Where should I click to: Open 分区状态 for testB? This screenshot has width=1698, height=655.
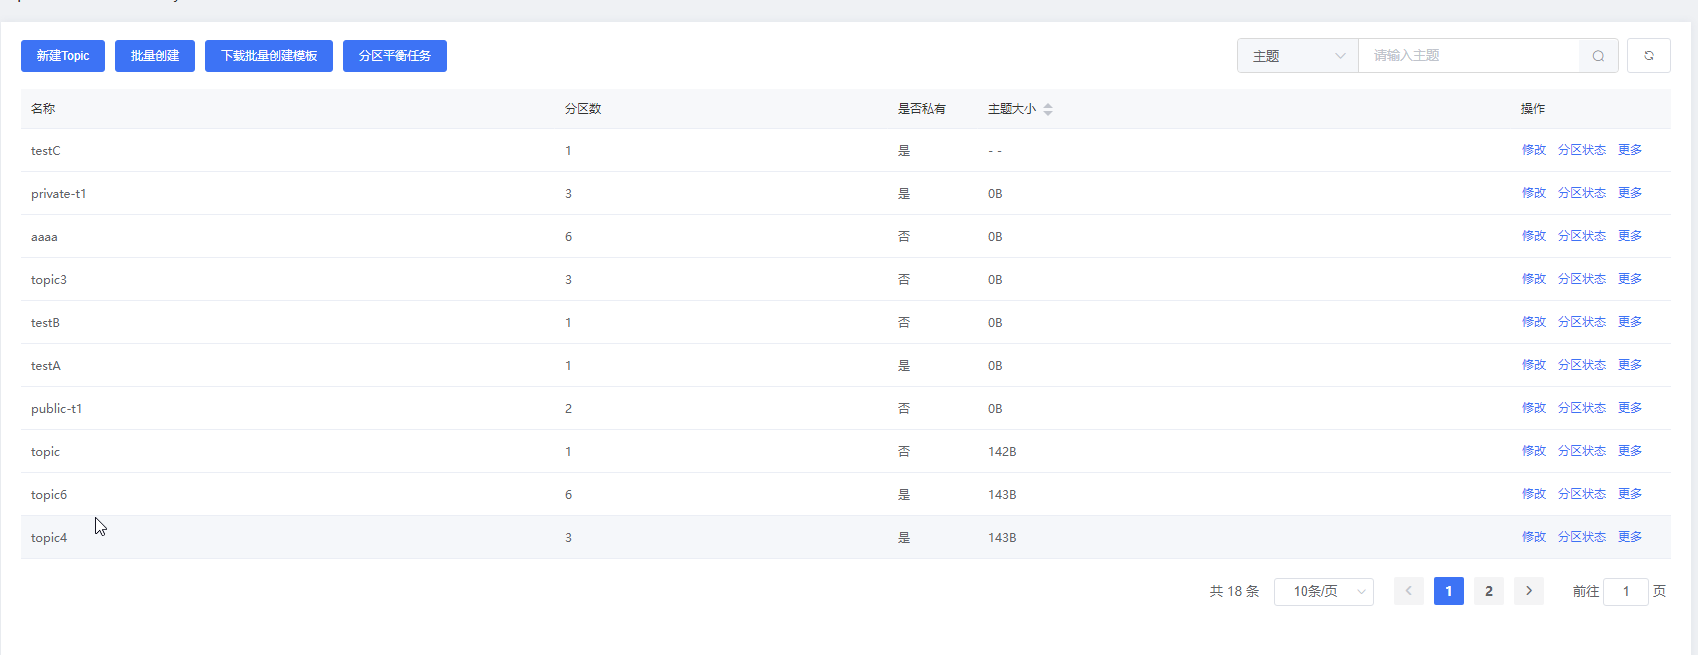[1582, 322]
